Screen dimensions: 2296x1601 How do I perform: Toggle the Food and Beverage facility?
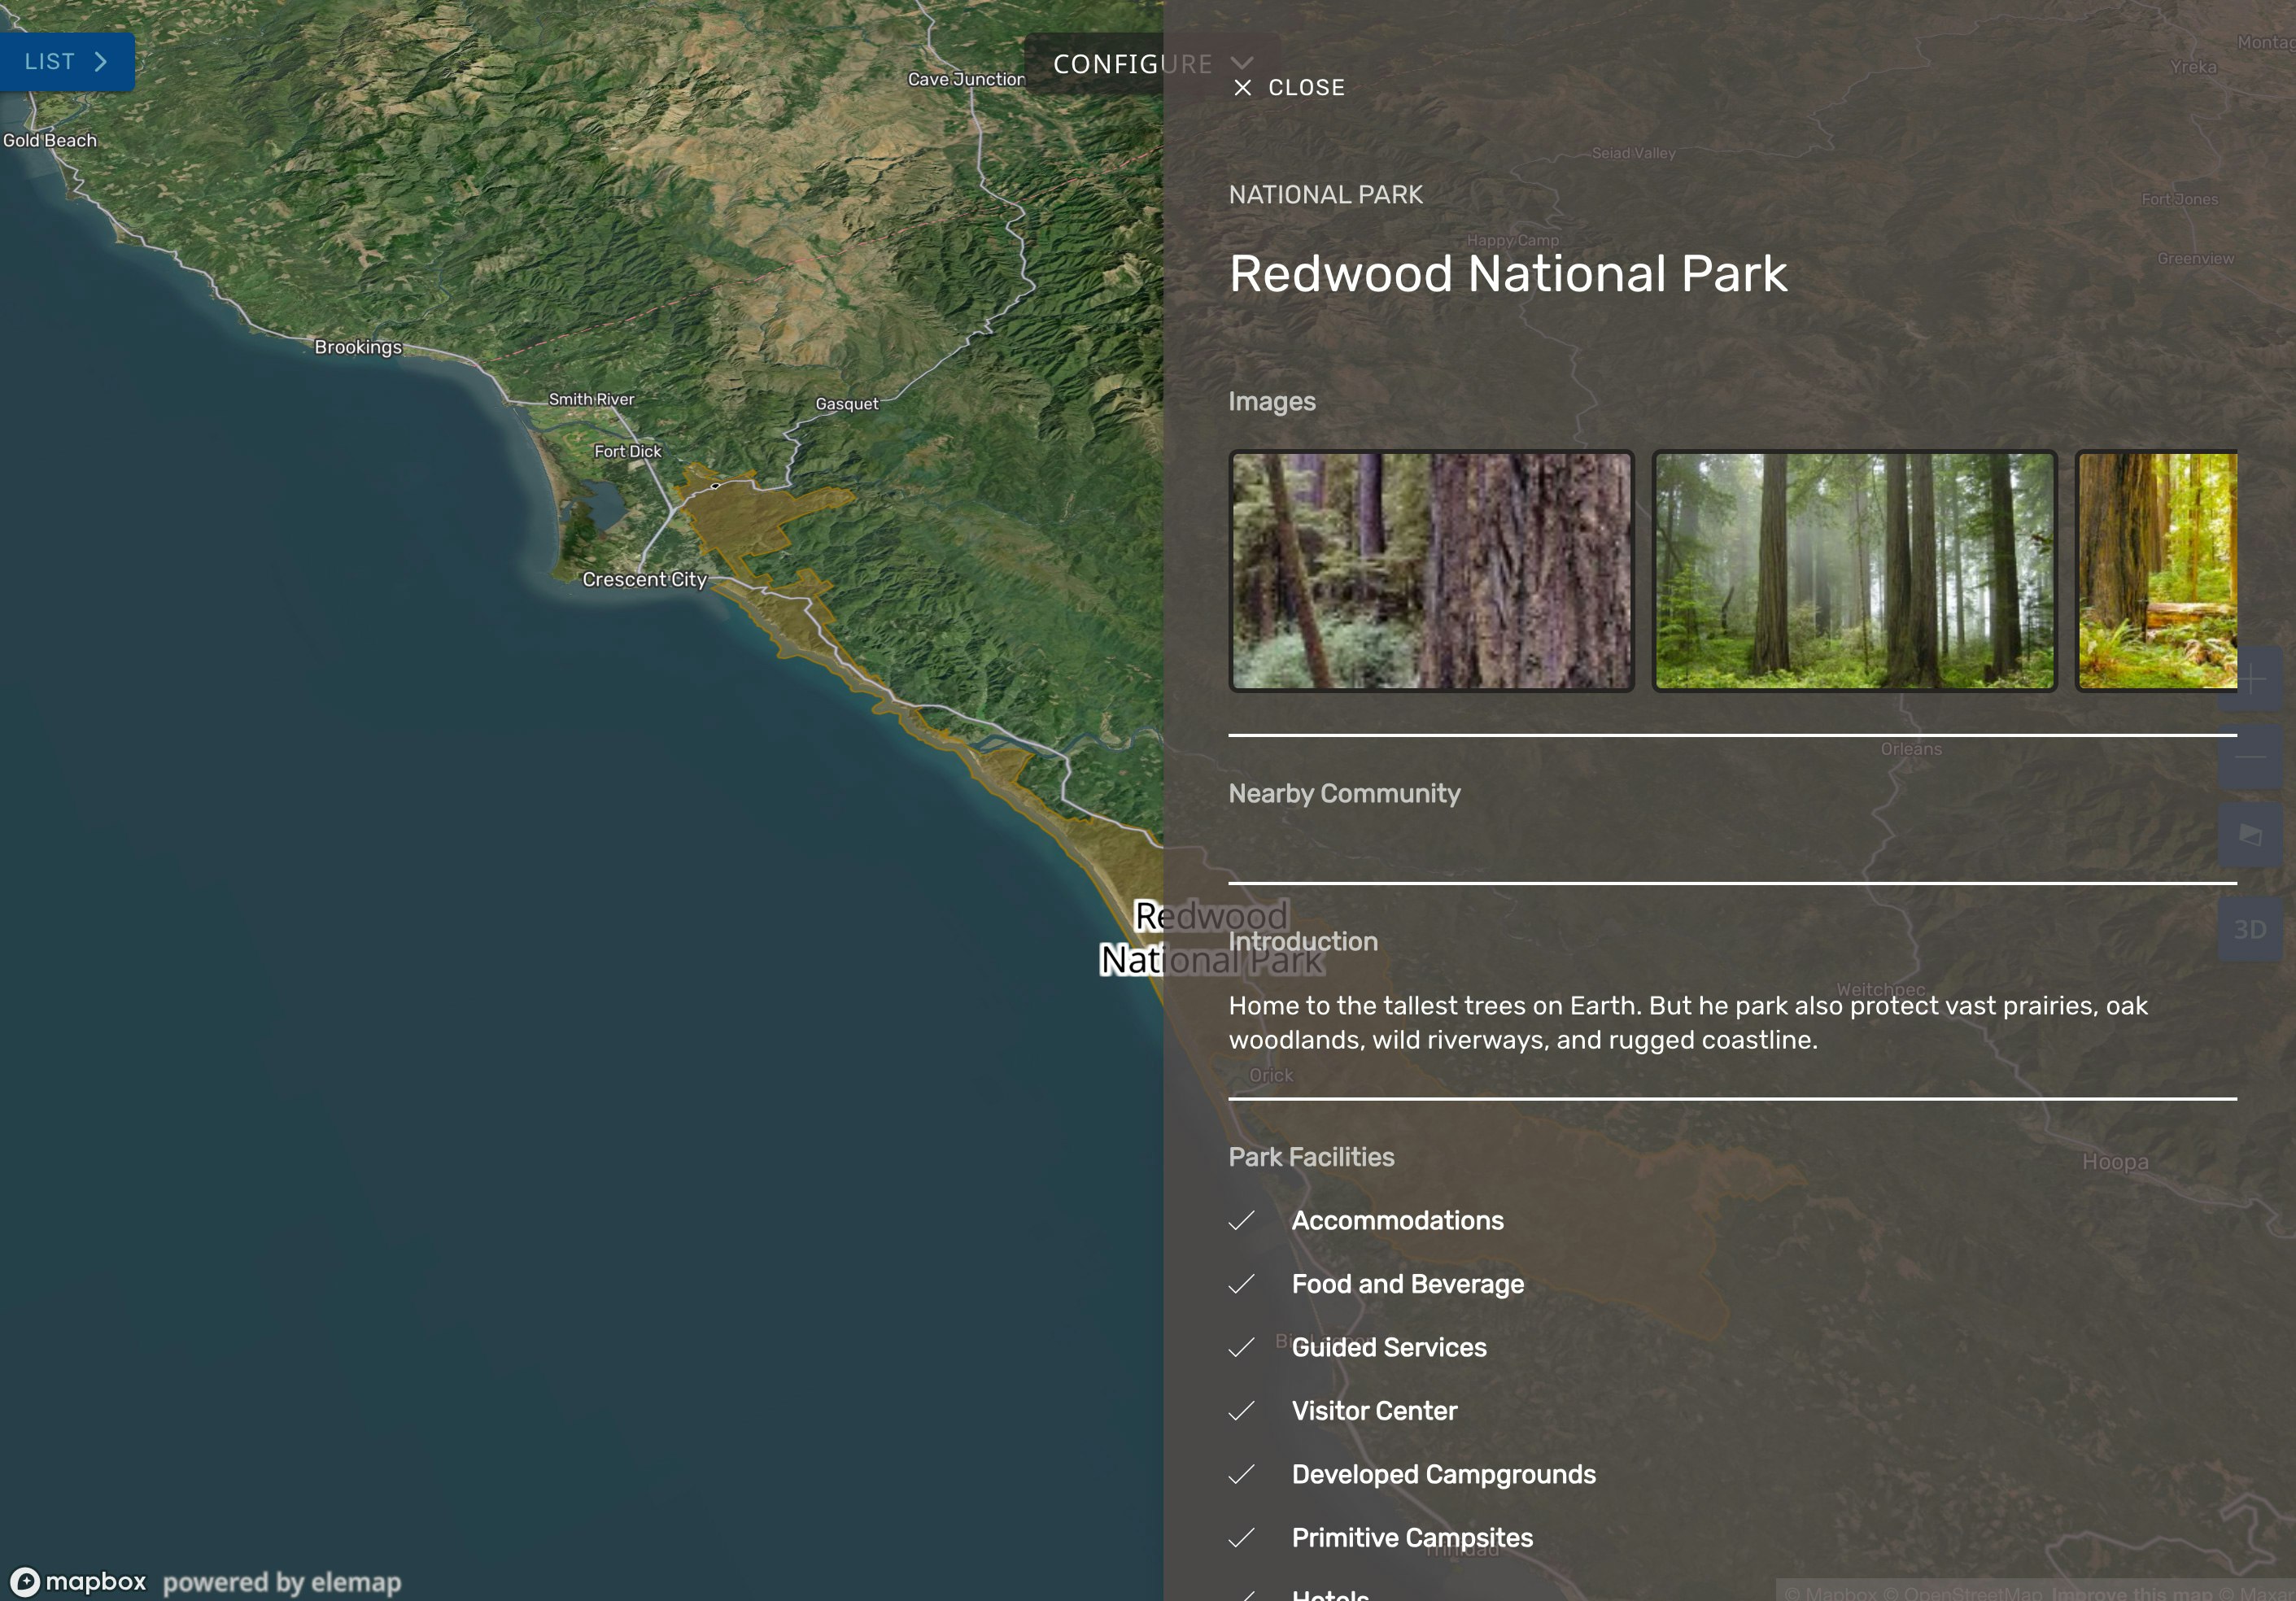pyautogui.click(x=1244, y=1285)
